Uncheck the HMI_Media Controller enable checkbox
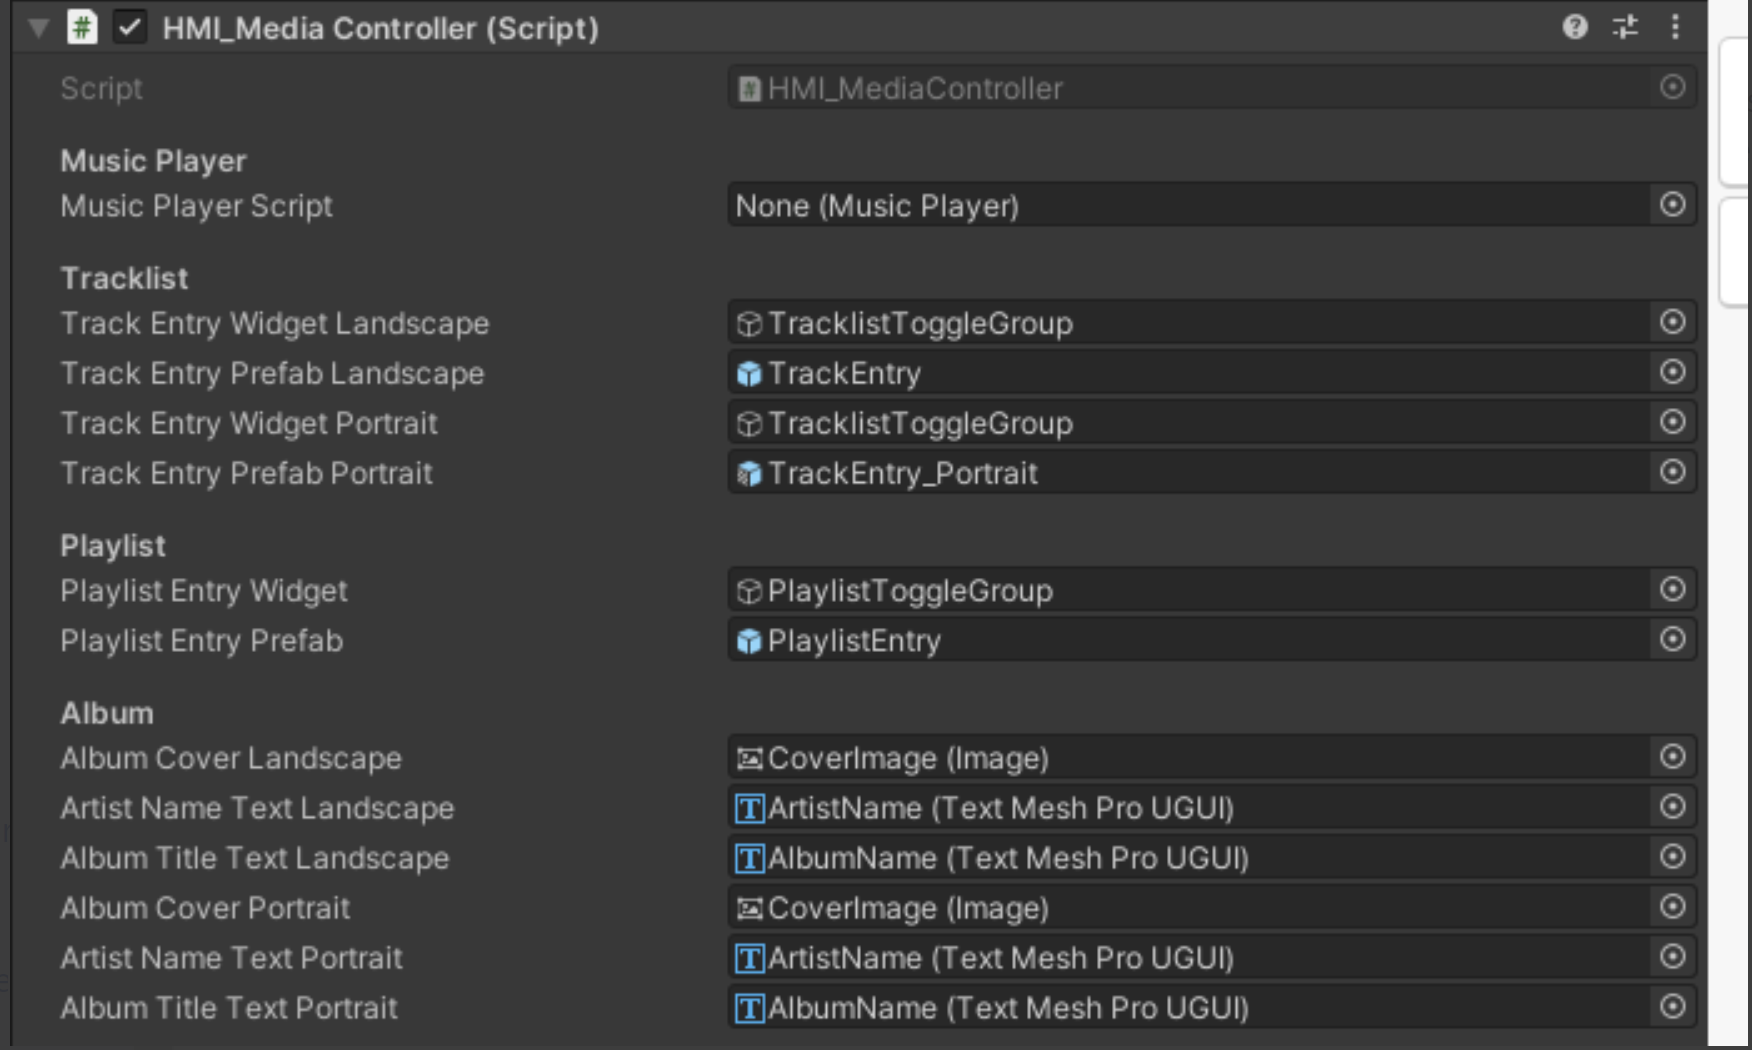The width and height of the screenshot is (1752, 1050). (130, 28)
